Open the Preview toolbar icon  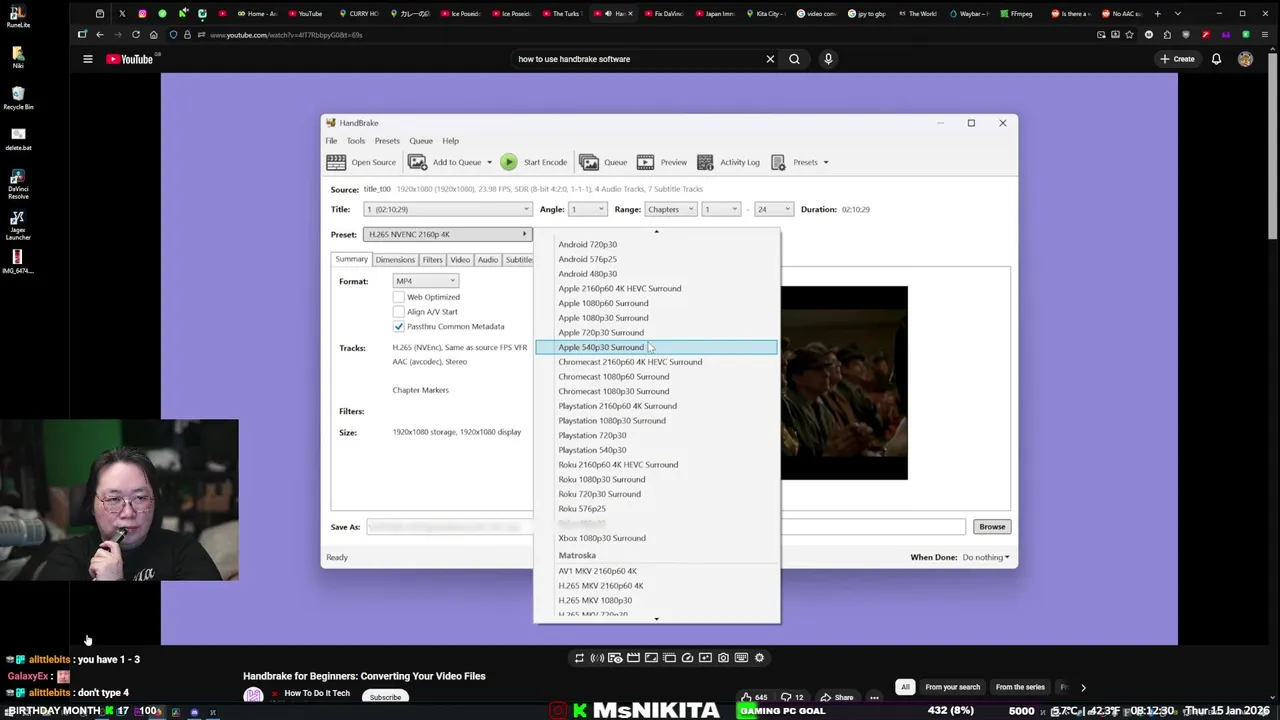pos(645,162)
